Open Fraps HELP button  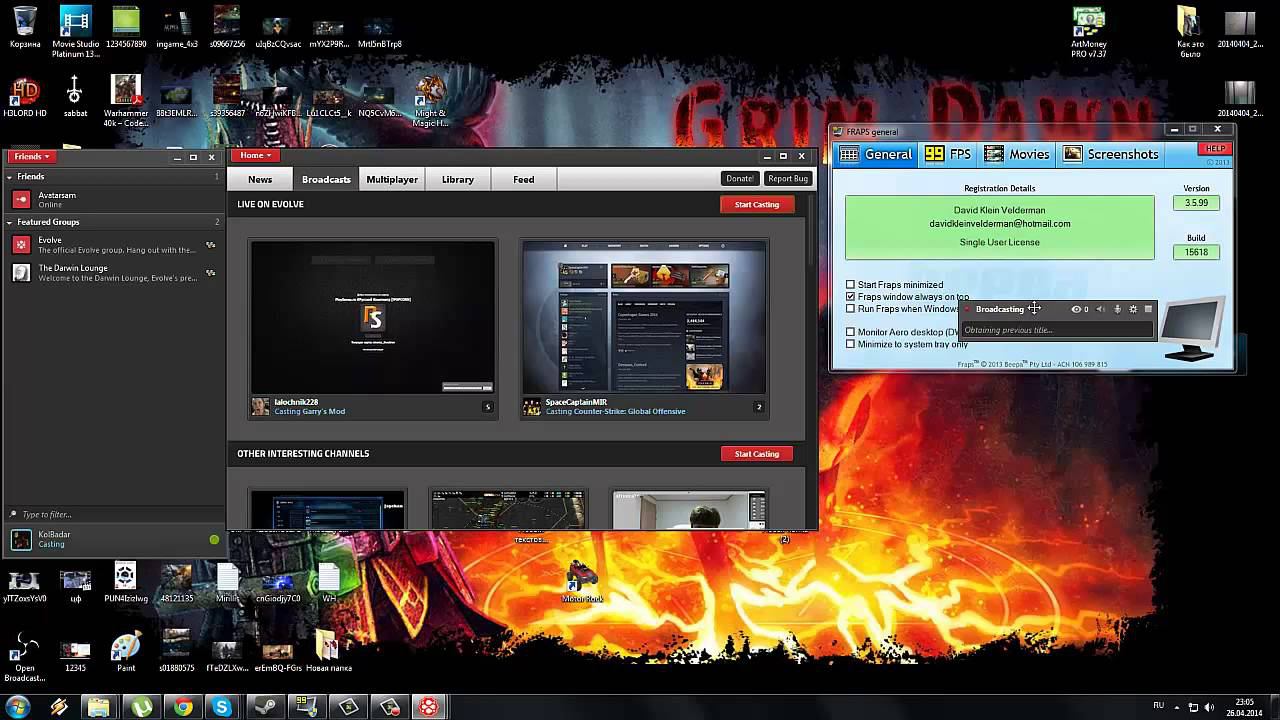[x=1215, y=149]
